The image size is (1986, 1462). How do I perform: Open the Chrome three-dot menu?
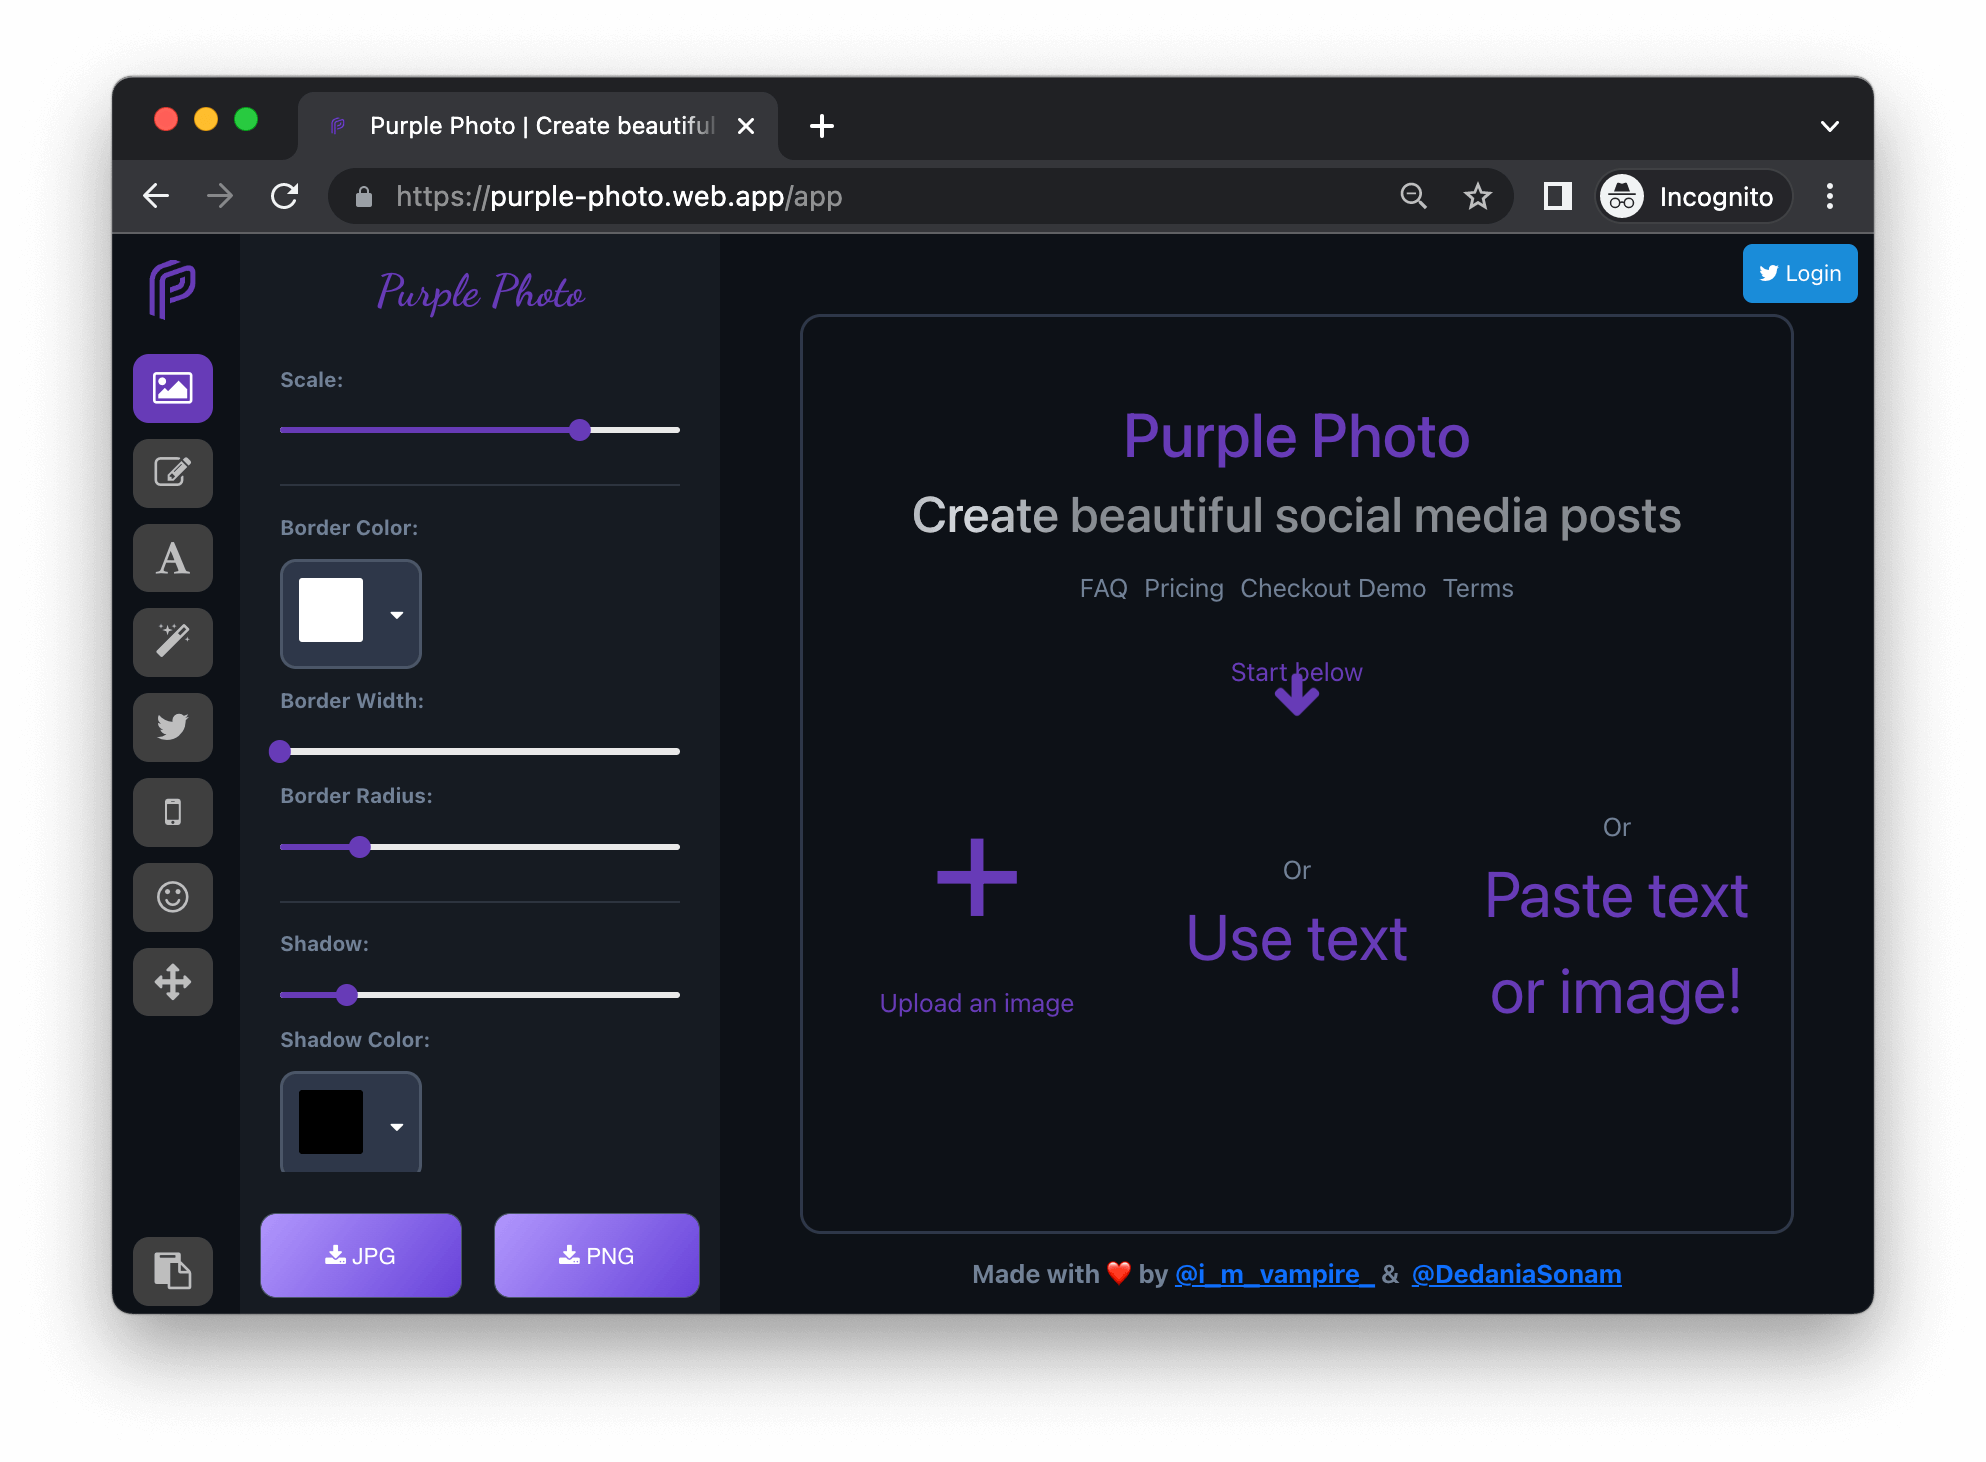(x=1829, y=196)
